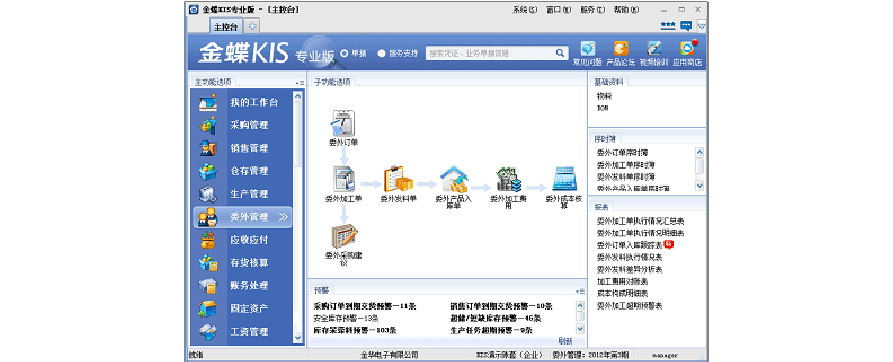The height and width of the screenshot is (362, 893).
Task: Open the 系统 menu
Action: click(x=525, y=10)
